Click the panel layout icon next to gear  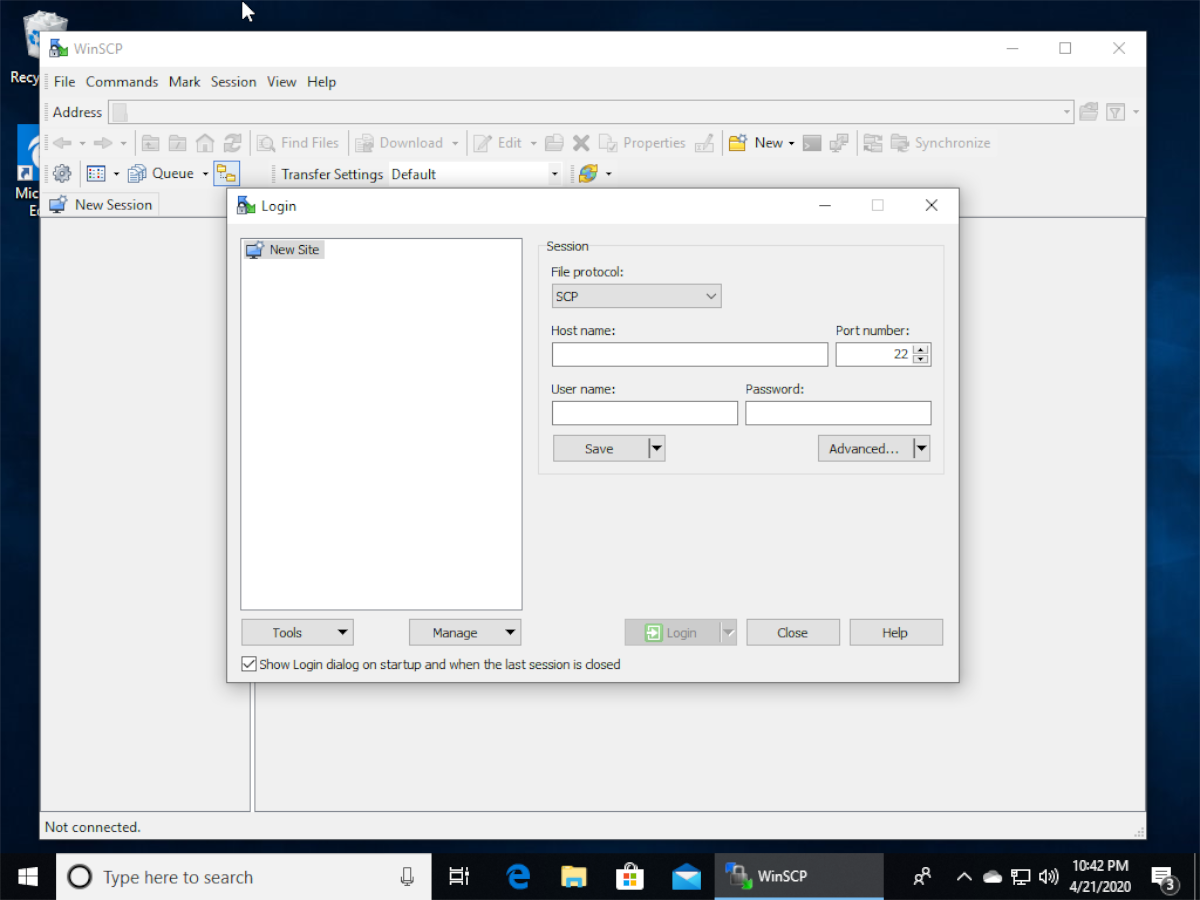click(95, 173)
